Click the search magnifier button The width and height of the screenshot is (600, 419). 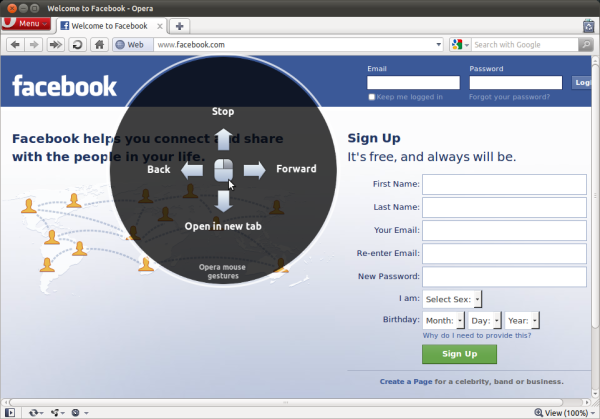(x=585, y=45)
